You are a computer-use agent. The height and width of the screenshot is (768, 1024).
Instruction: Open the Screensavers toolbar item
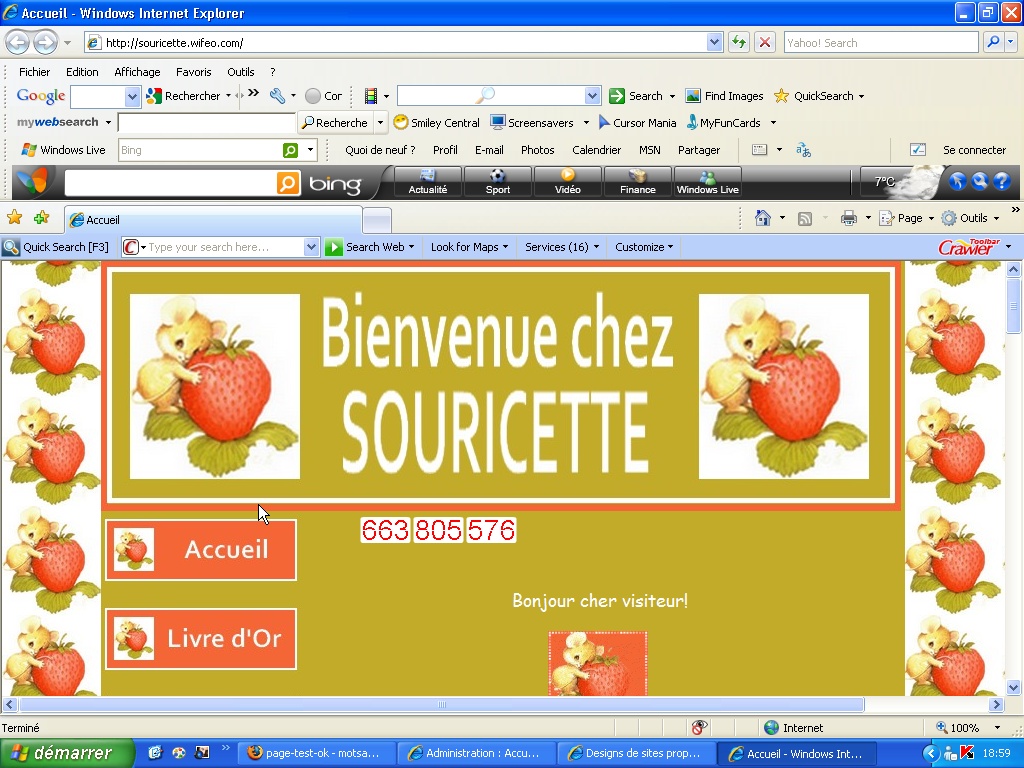coord(532,123)
